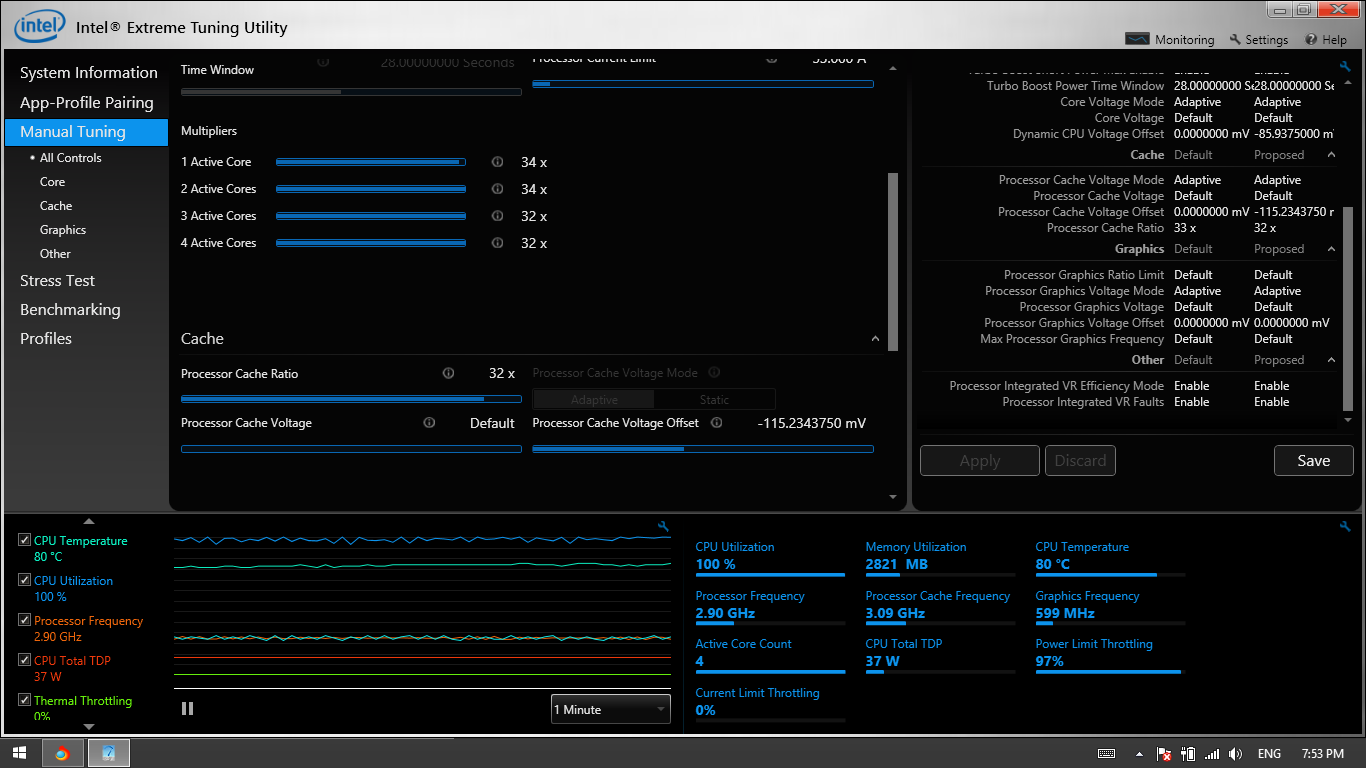Click the Save button
Screen dimensions: 1366x768
[x=1314, y=461]
